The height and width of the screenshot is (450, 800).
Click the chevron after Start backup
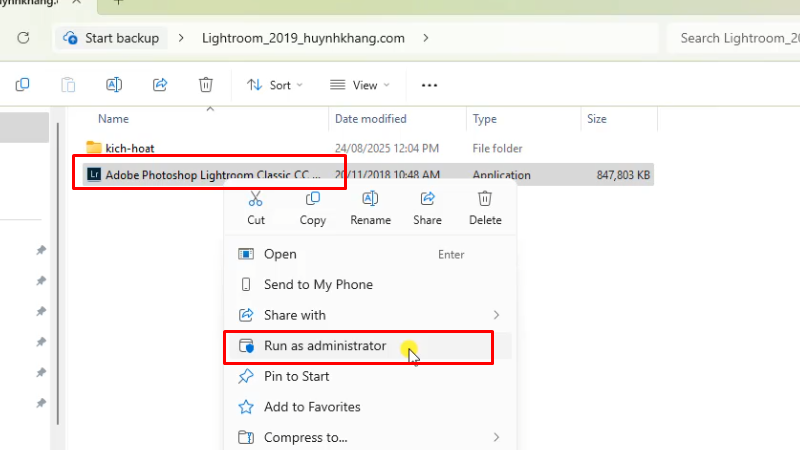pyautogui.click(x=181, y=38)
